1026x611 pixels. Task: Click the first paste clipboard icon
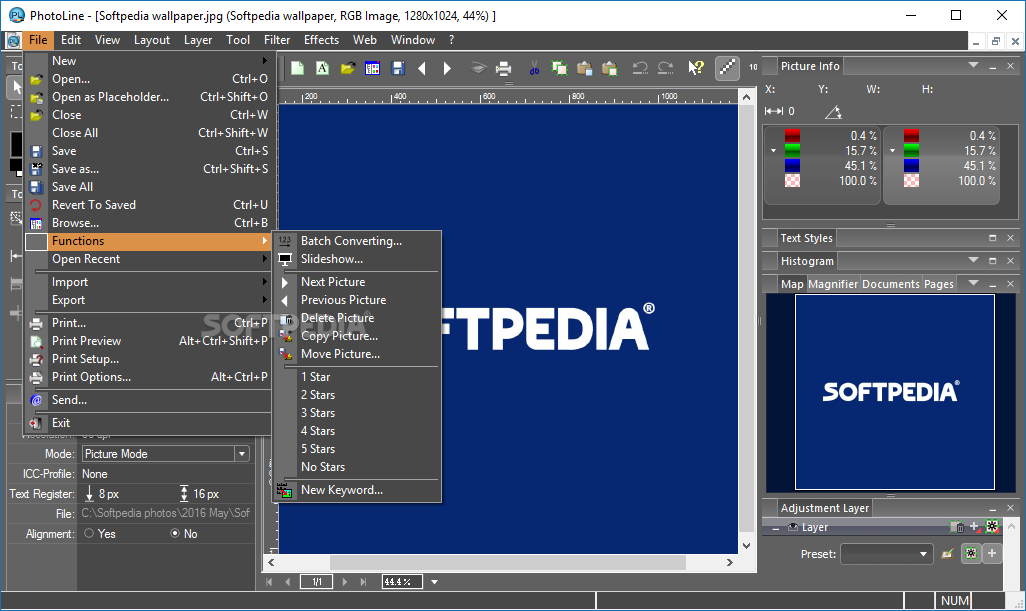[x=584, y=68]
